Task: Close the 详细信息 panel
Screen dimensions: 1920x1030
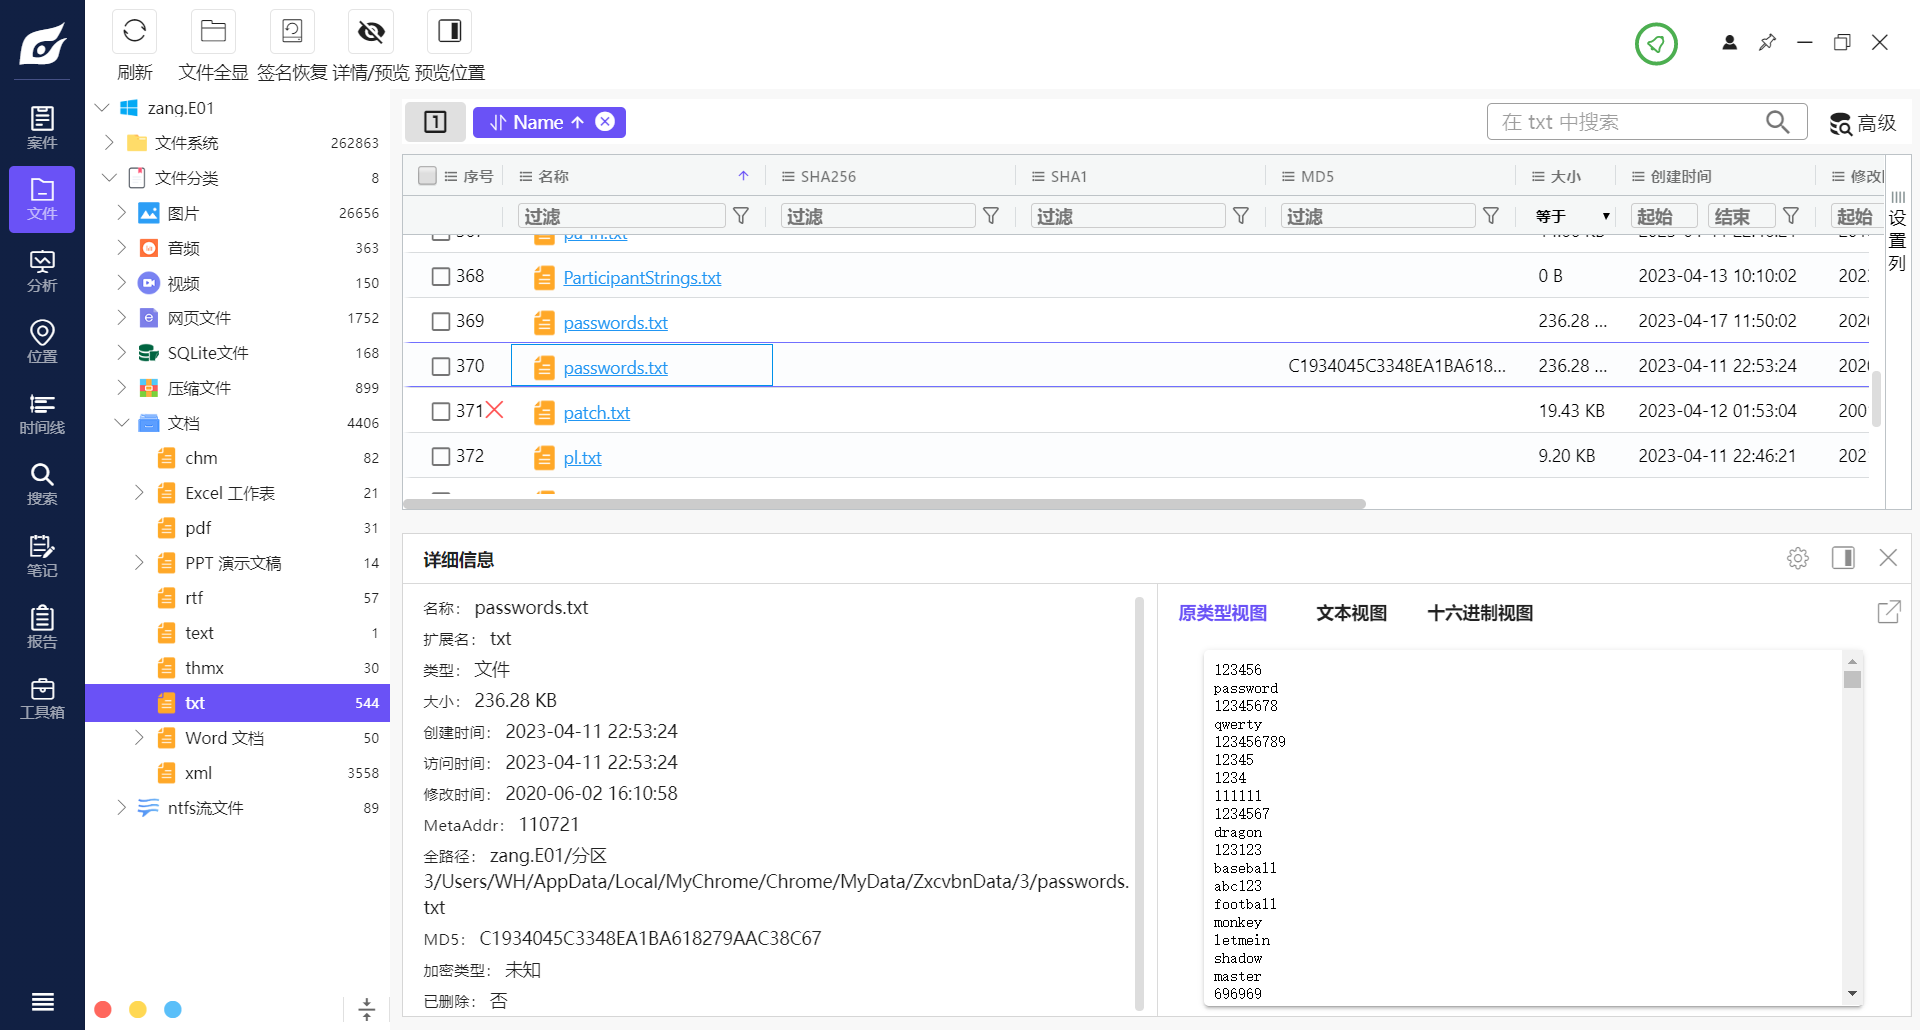Action: (x=1888, y=558)
